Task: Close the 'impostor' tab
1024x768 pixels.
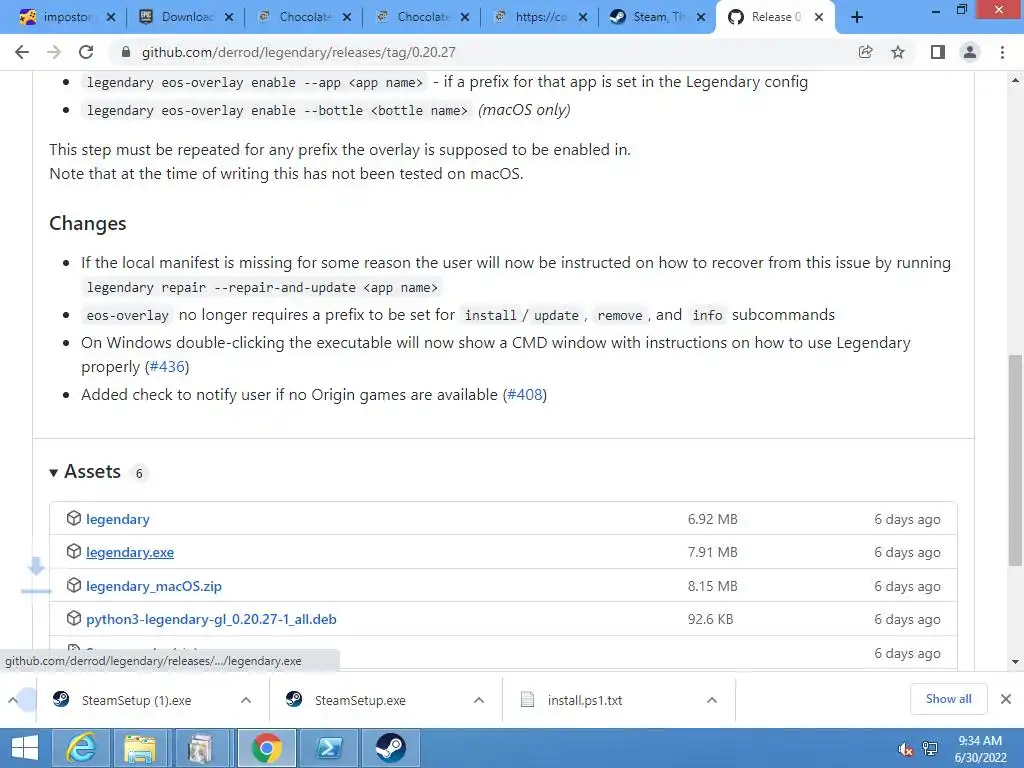Action: pyautogui.click(x=111, y=18)
